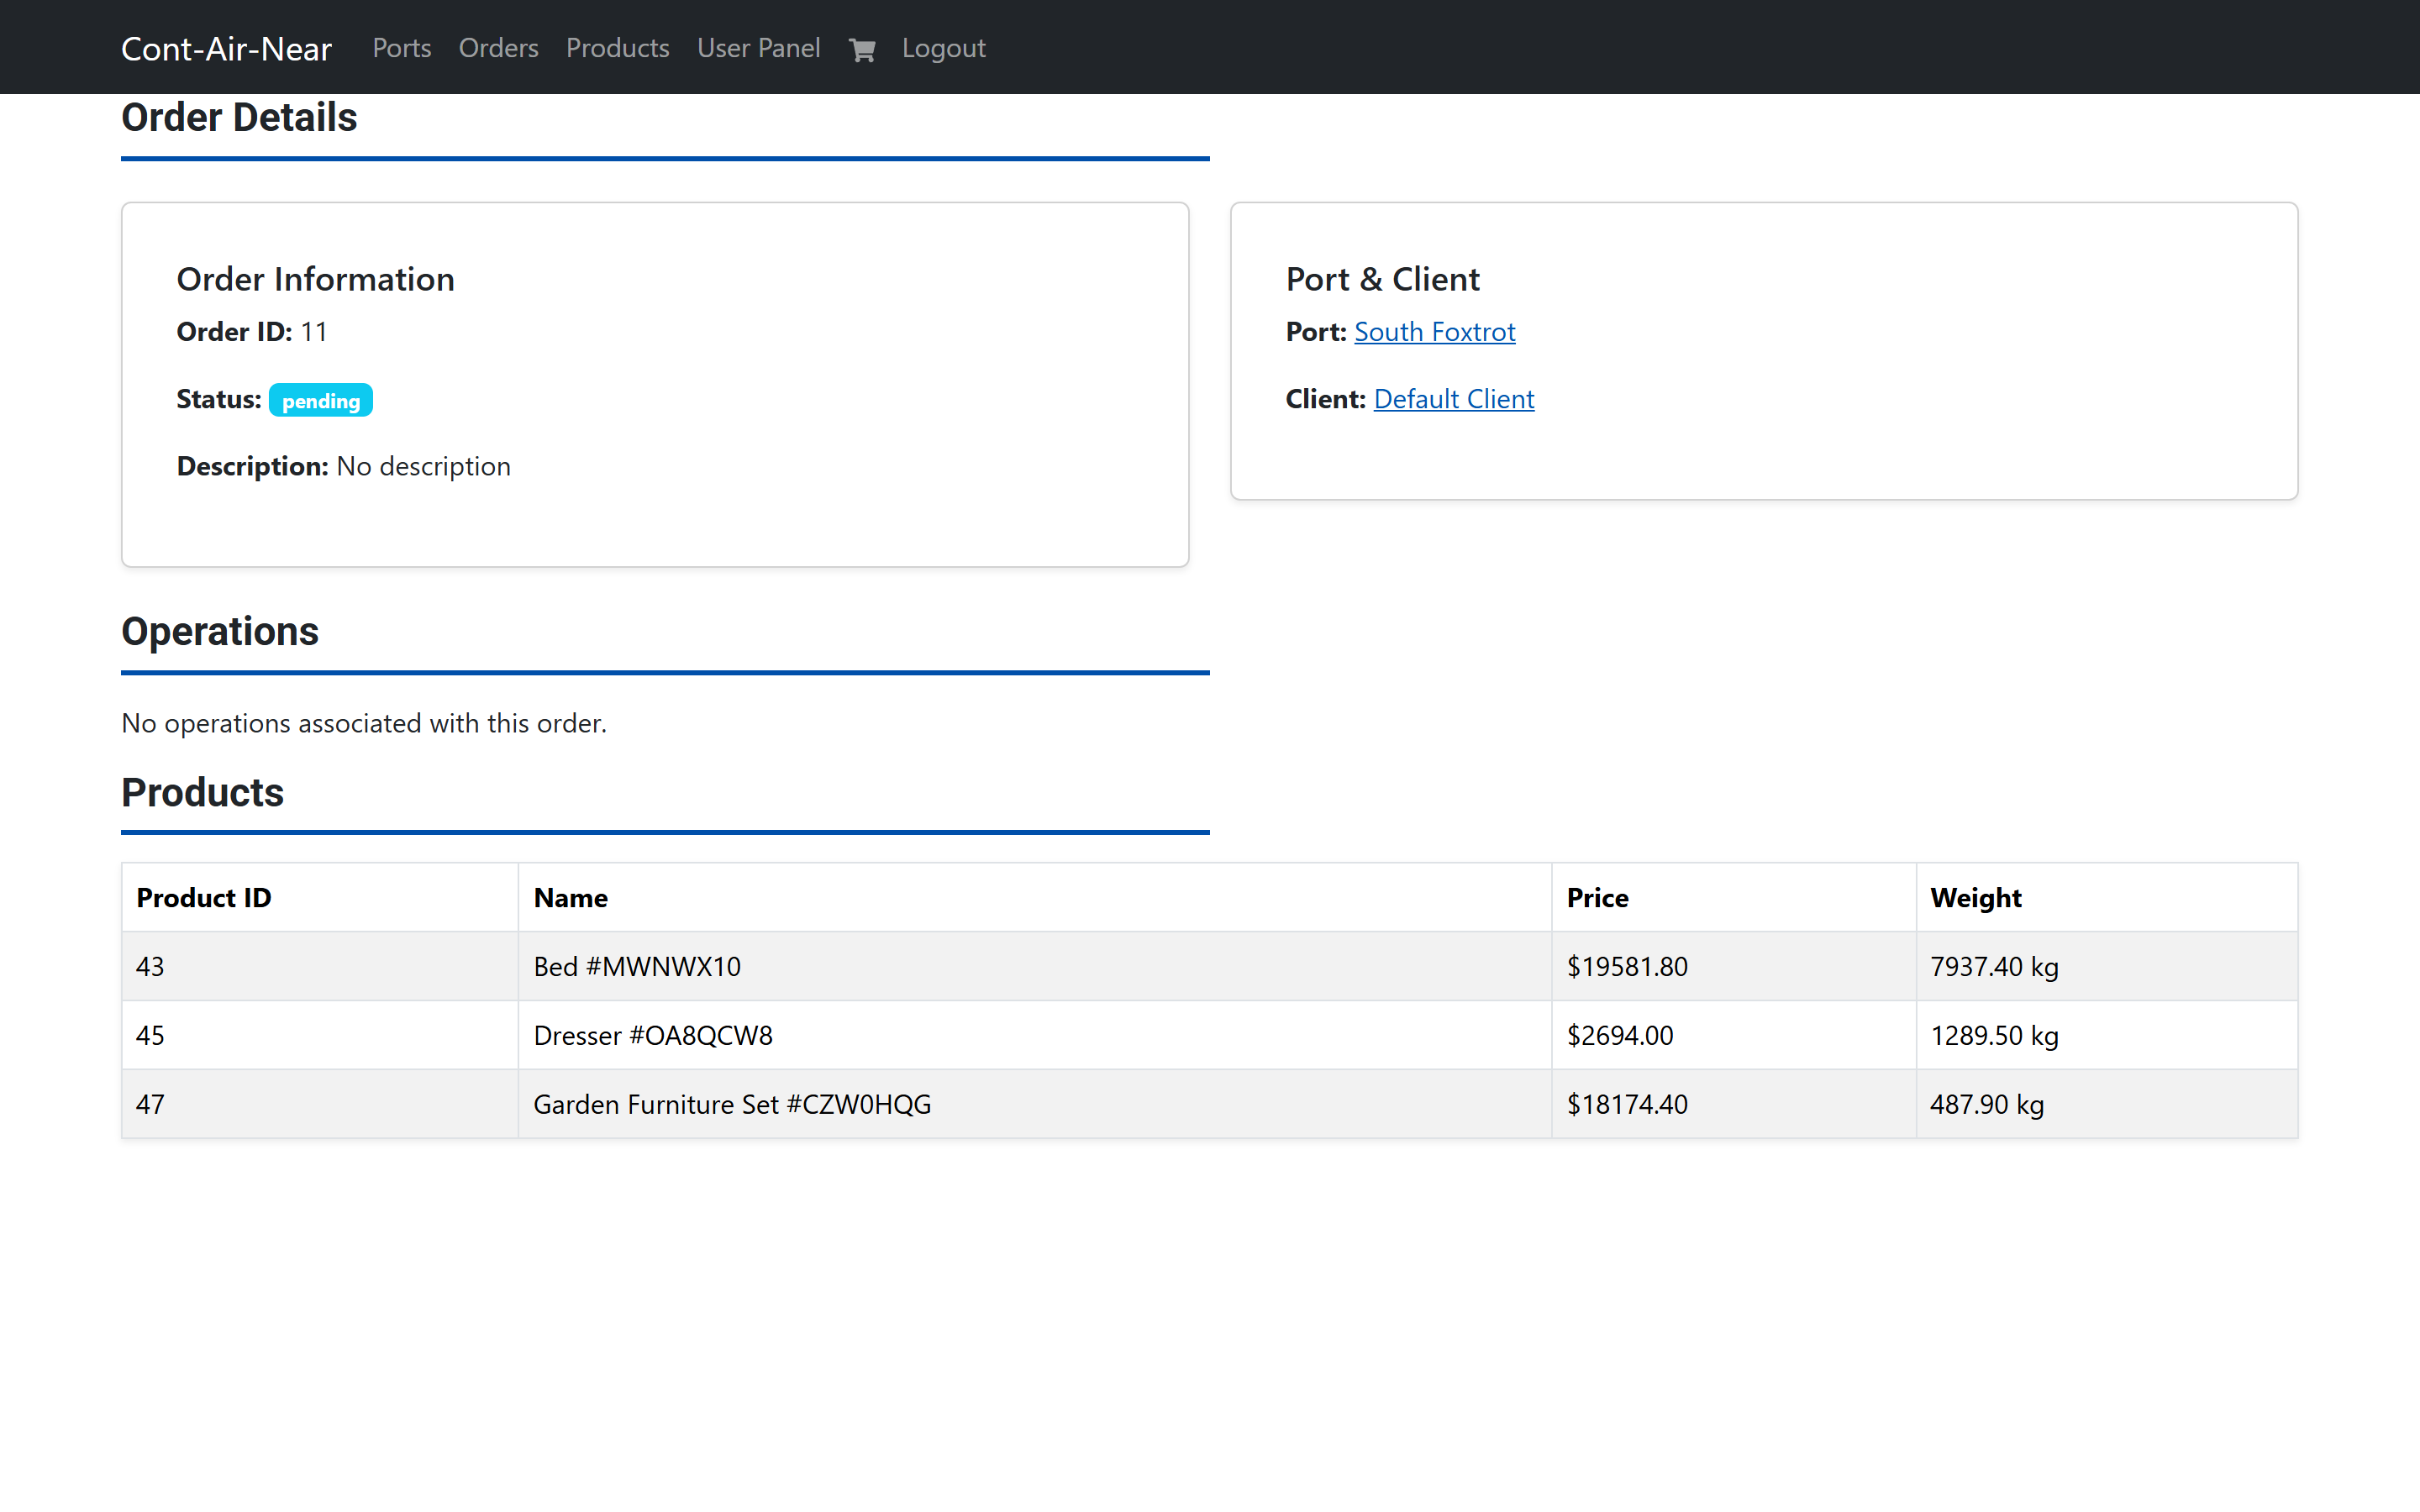Click product ID 47 cell
The height and width of the screenshot is (1512, 2420).
(320, 1104)
